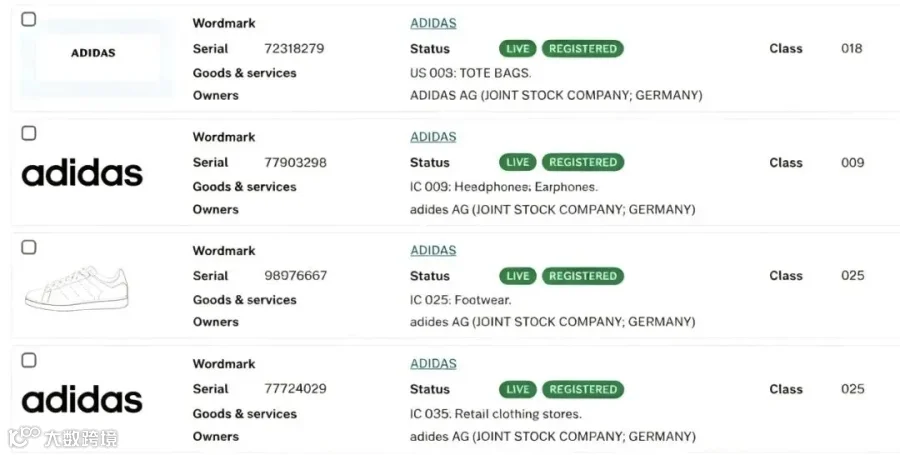Open the adidas logo image for serial 77724029
The image size is (900, 455).
coord(82,400)
